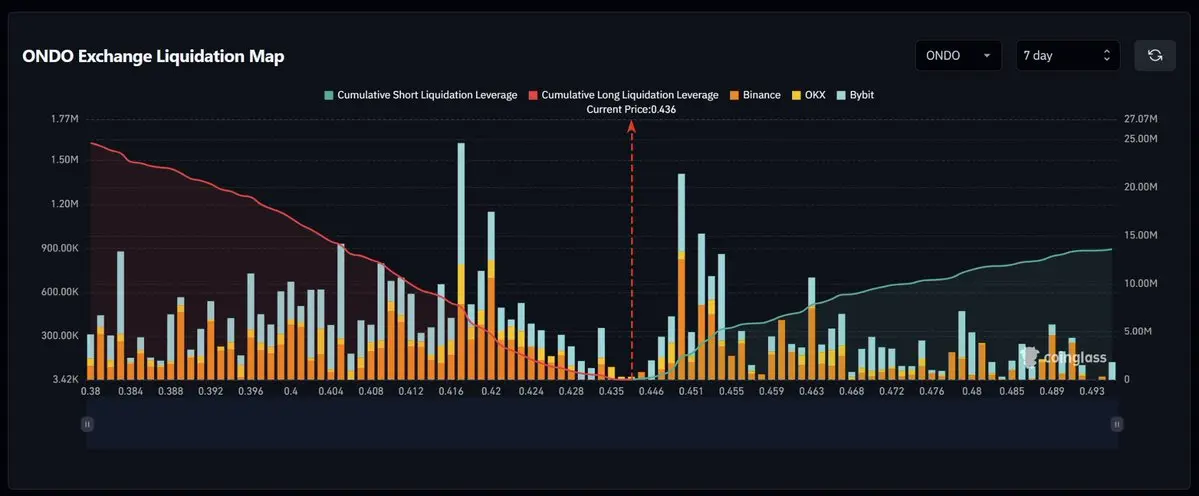Toggle the OKX legend series
This screenshot has width=1199, height=496.
click(808, 95)
